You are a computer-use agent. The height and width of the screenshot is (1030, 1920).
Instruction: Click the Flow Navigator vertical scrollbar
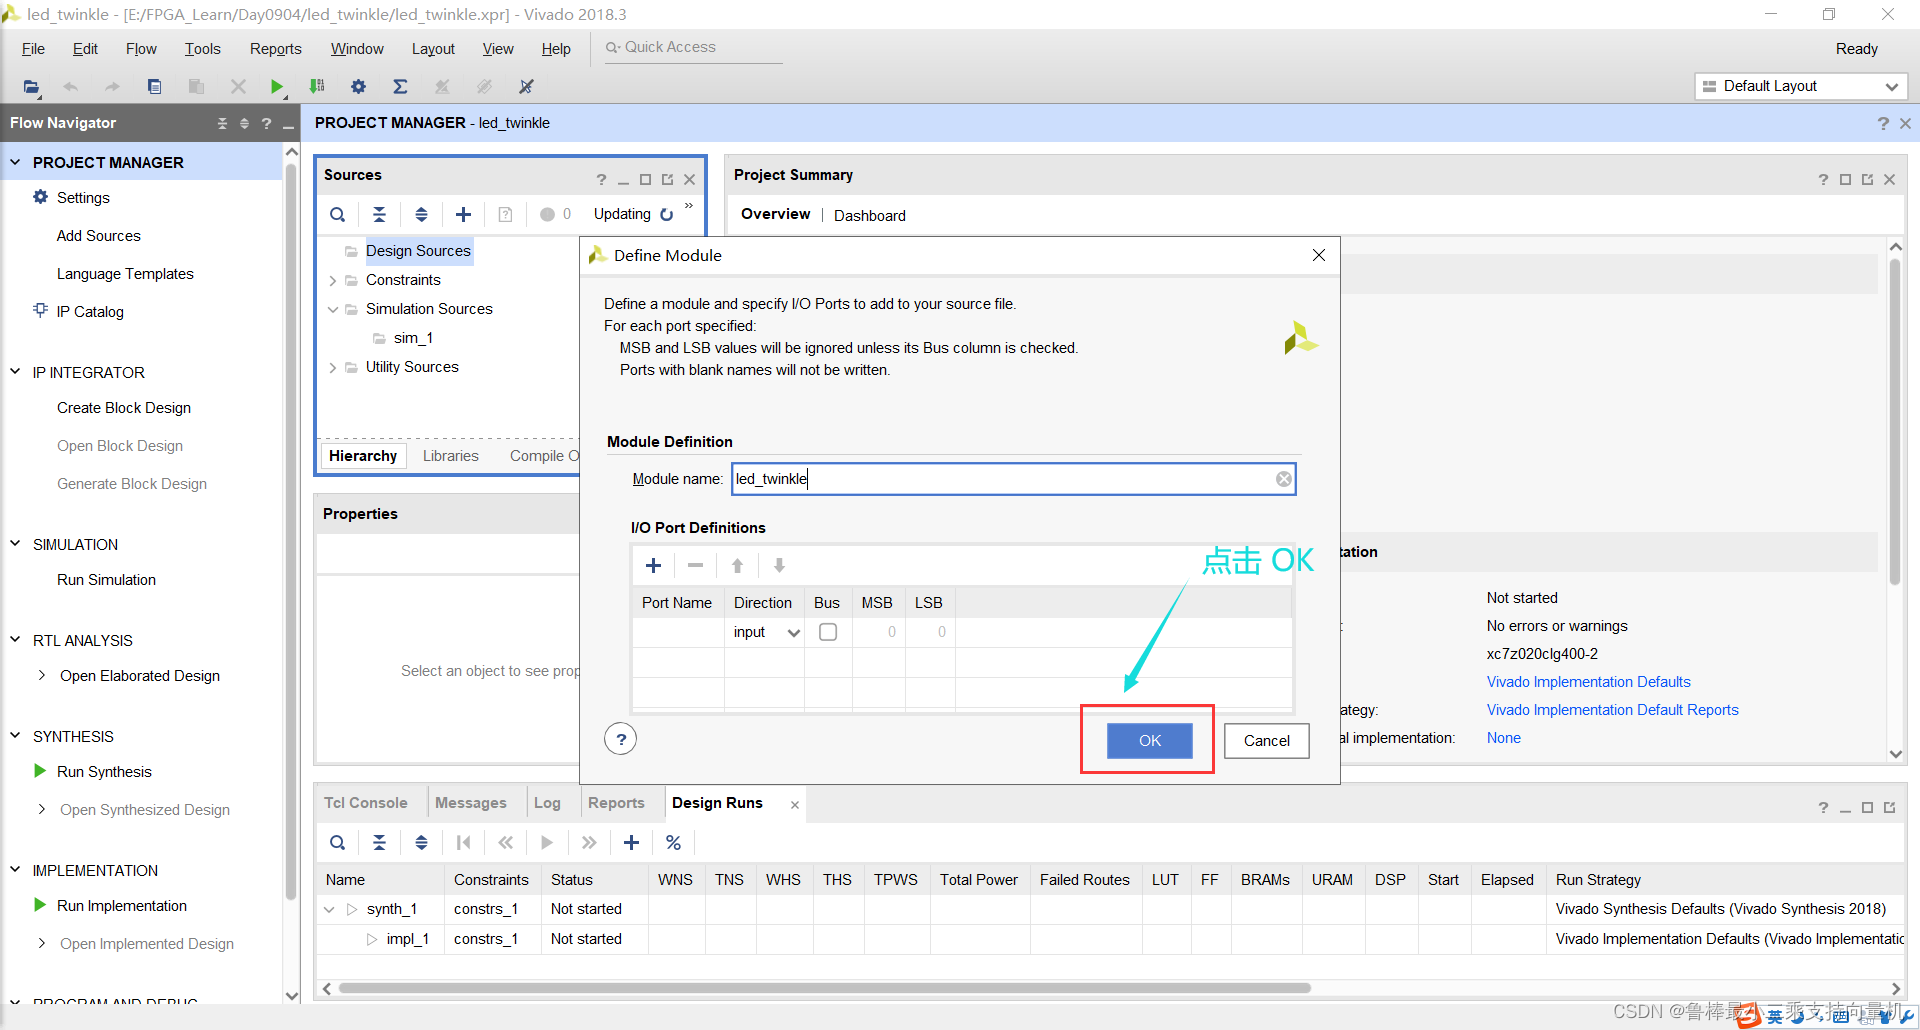tap(291, 530)
